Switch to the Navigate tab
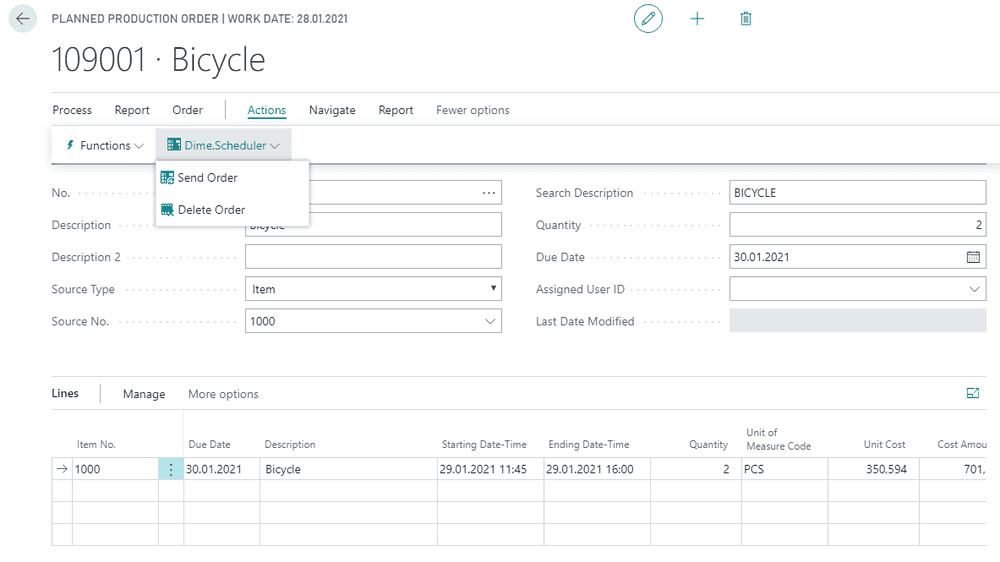Viewport: 1000px width, 562px height. click(x=332, y=110)
